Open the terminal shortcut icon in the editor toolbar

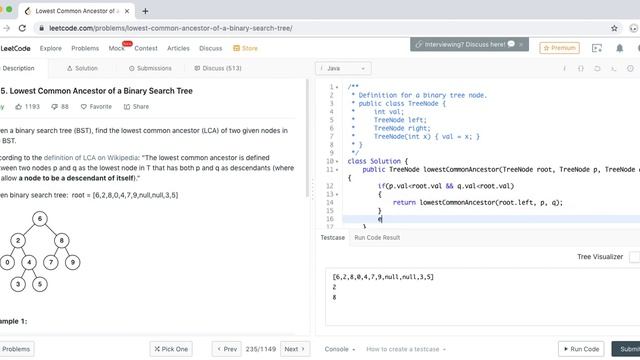pos(613,69)
